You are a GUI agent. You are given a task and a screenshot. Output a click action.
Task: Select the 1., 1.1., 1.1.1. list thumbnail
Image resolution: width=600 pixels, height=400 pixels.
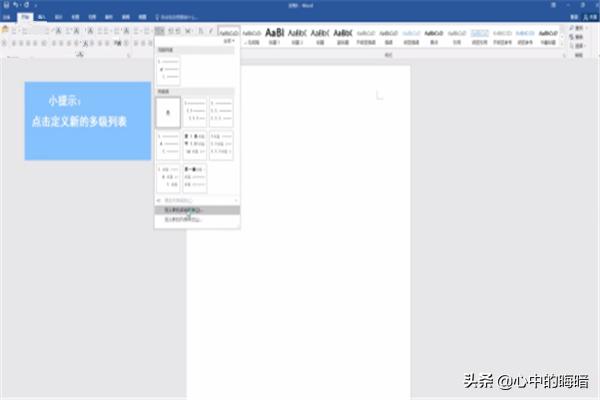[221, 112]
